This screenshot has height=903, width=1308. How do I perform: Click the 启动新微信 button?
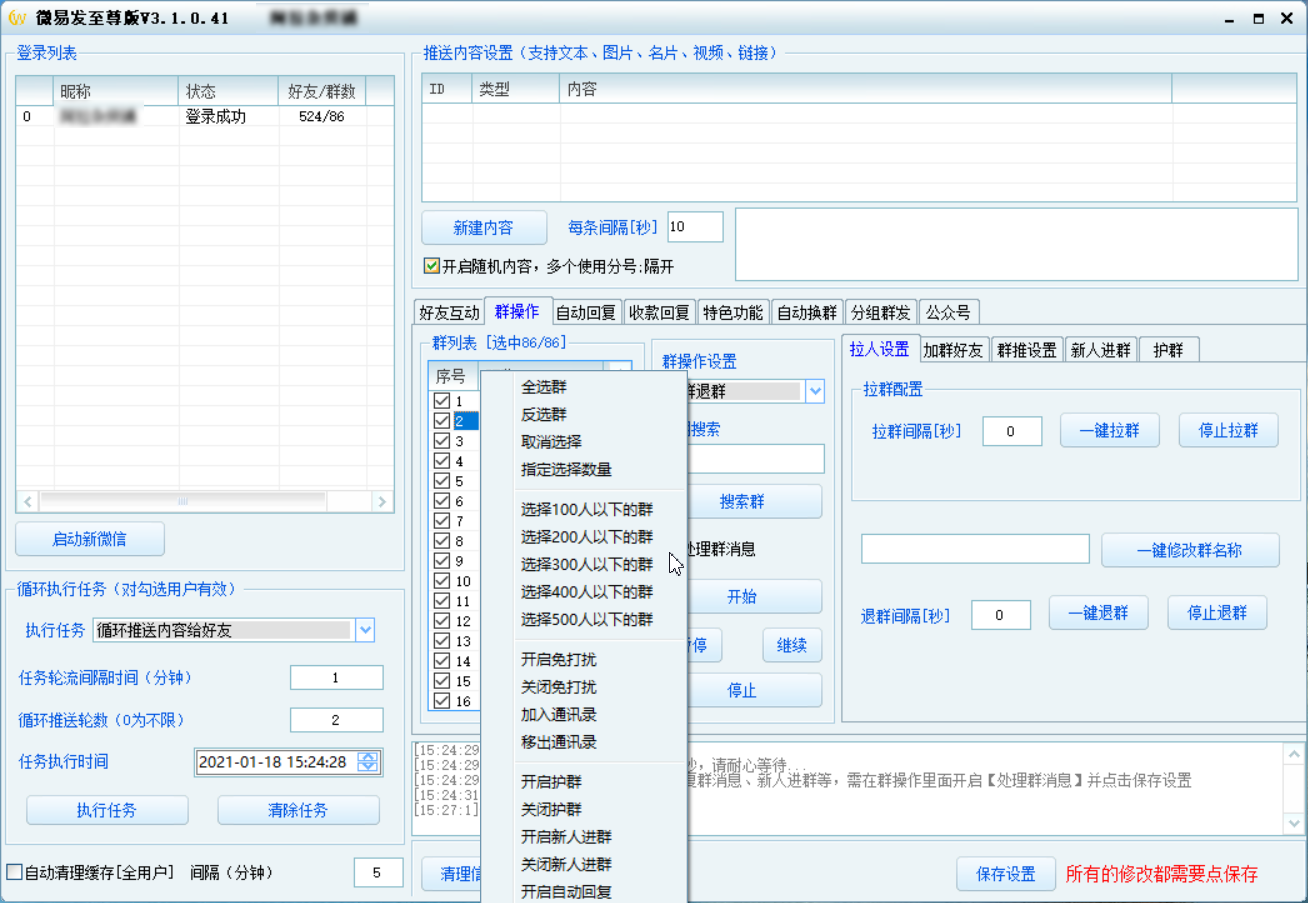(x=90, y=539)
